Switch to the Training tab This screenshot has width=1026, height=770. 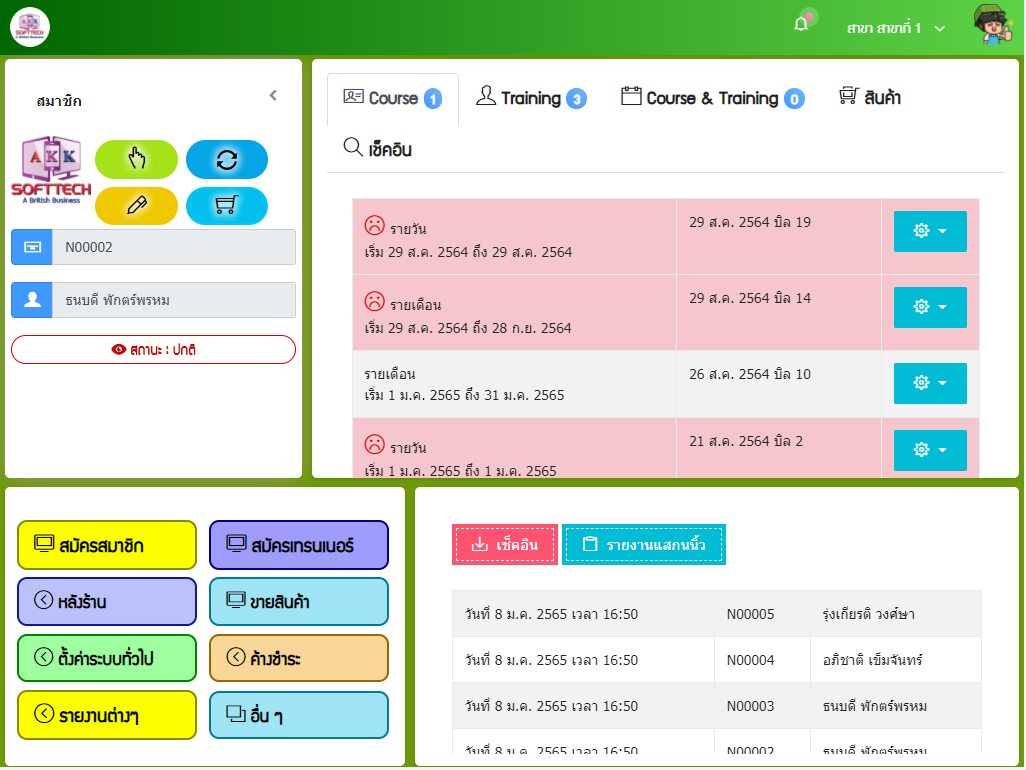click(530, 98)
